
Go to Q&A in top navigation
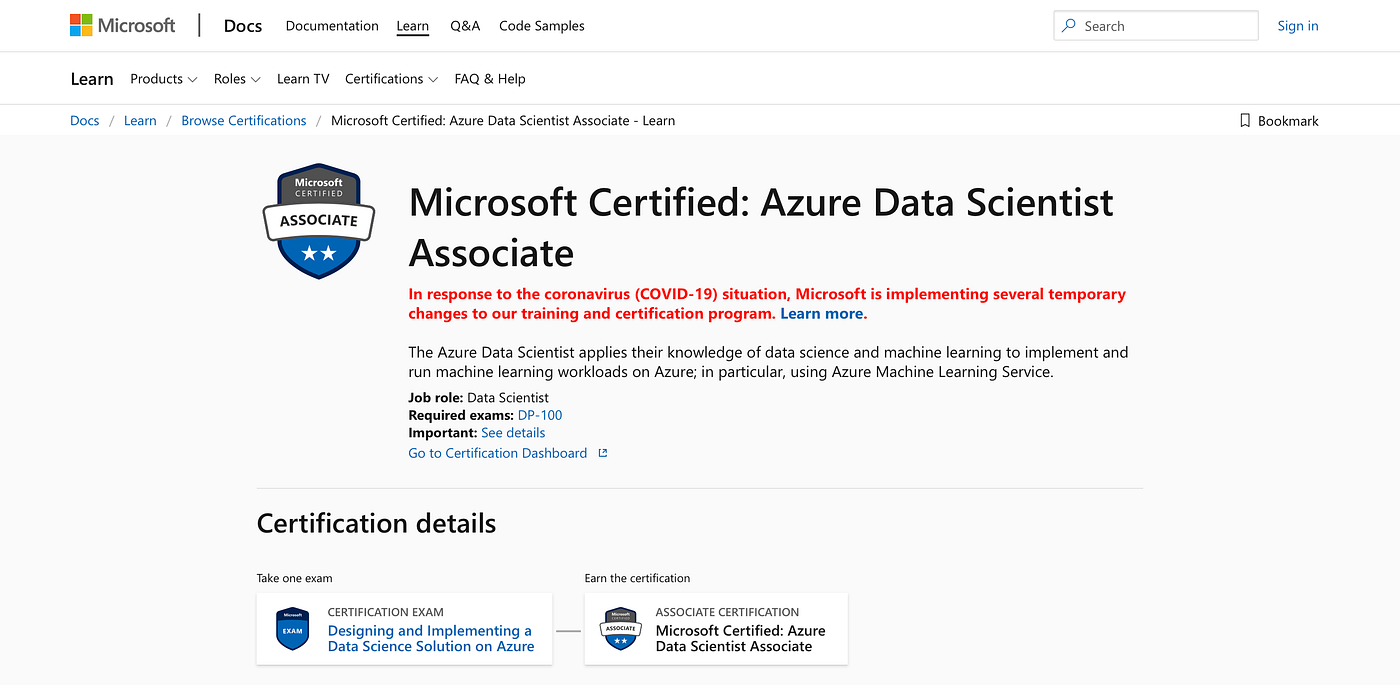[465, 26]
